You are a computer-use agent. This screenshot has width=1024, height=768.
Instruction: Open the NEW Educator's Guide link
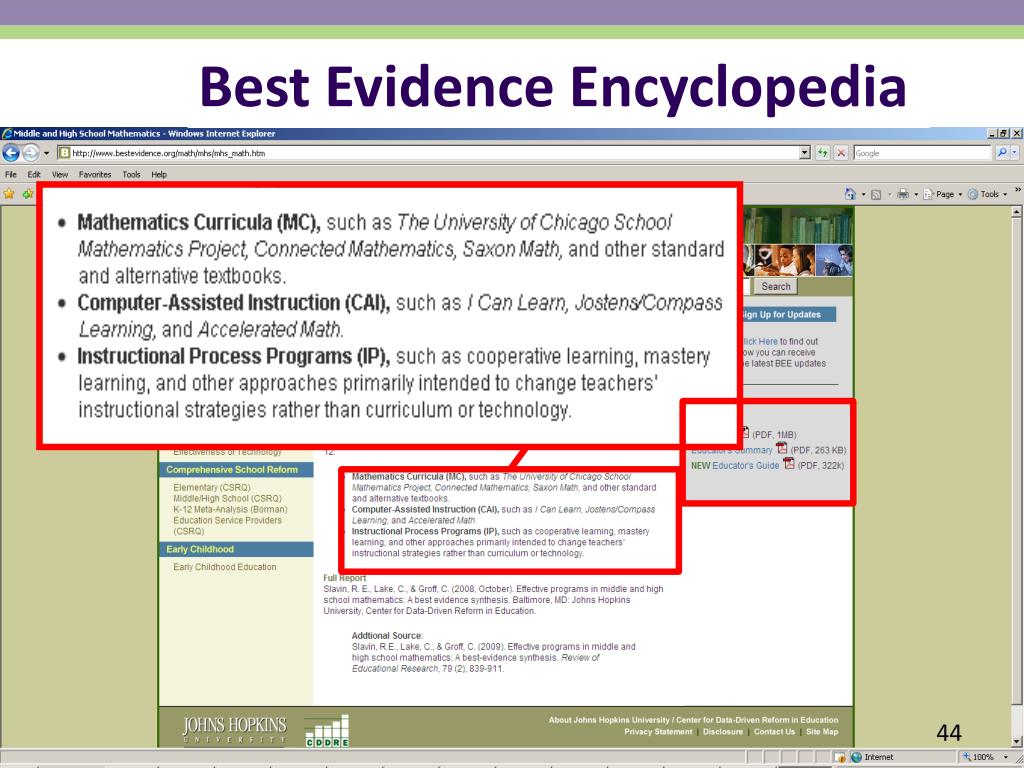click(x=735, y=466)
